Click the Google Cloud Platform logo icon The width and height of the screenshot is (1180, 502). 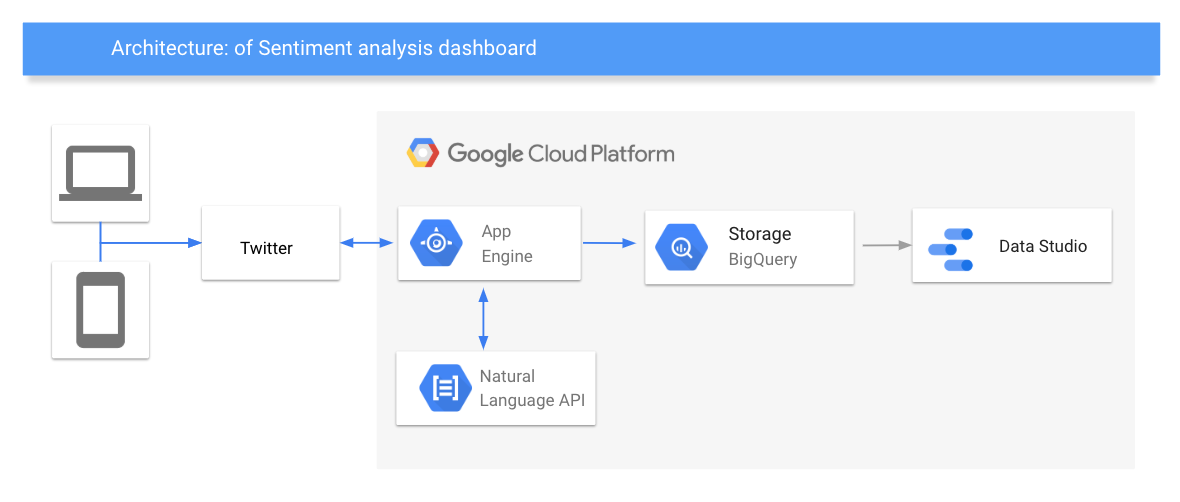[x=422, y=153]
